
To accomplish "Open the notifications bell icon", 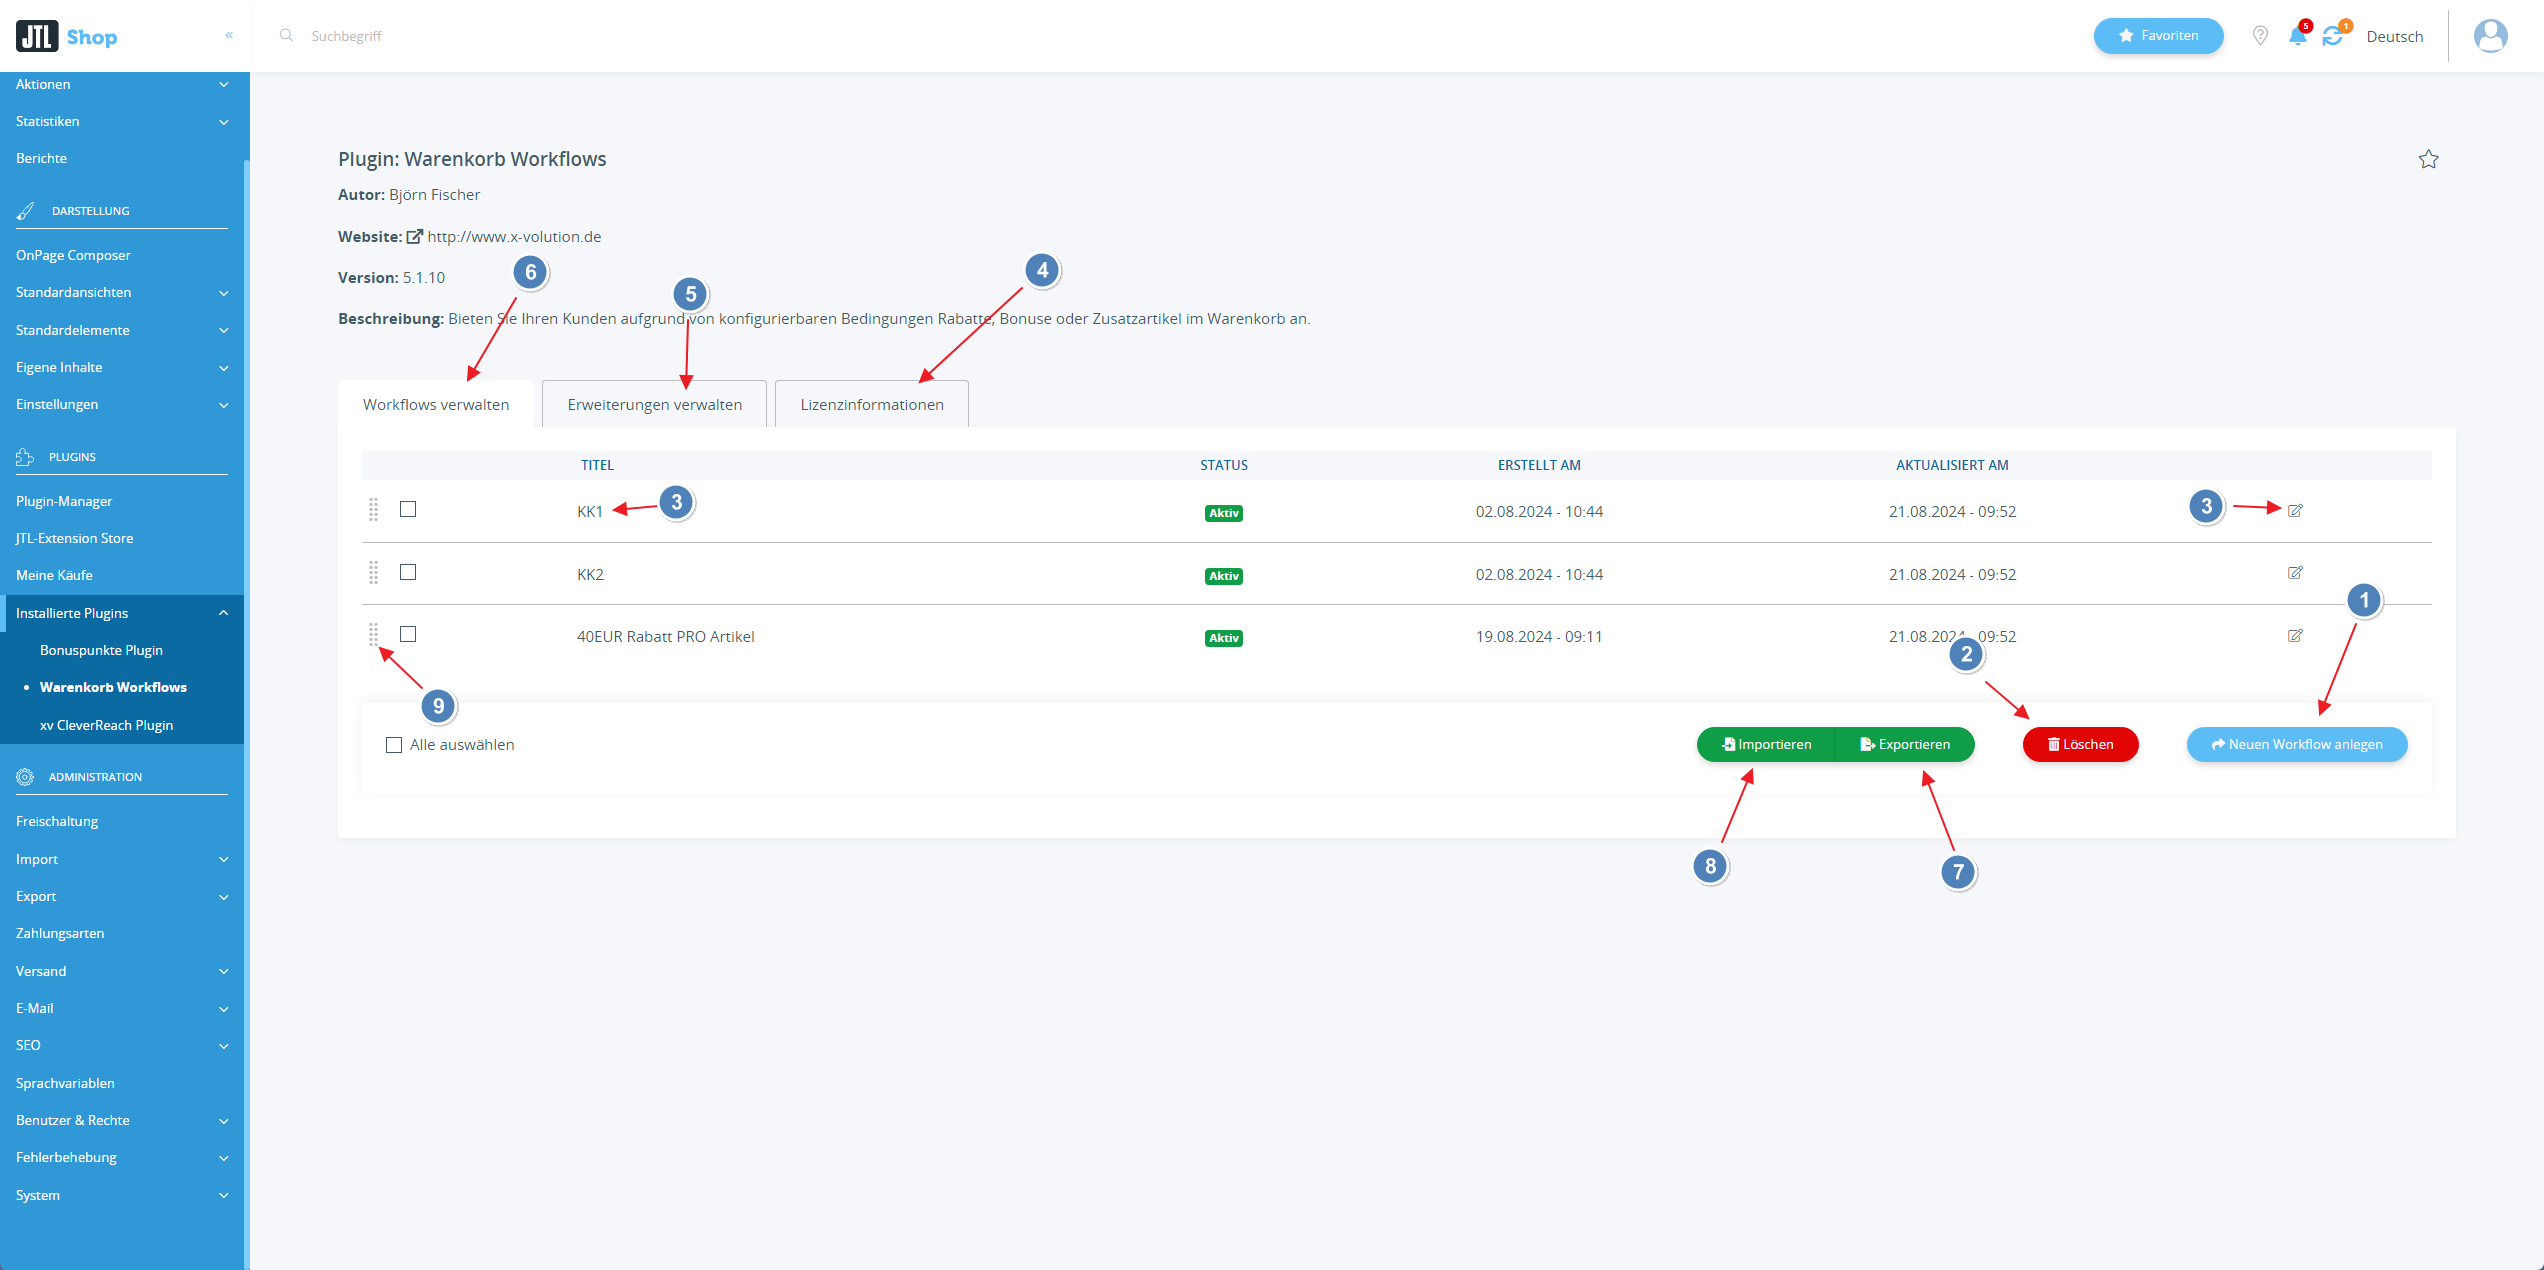I will 2298,36.
